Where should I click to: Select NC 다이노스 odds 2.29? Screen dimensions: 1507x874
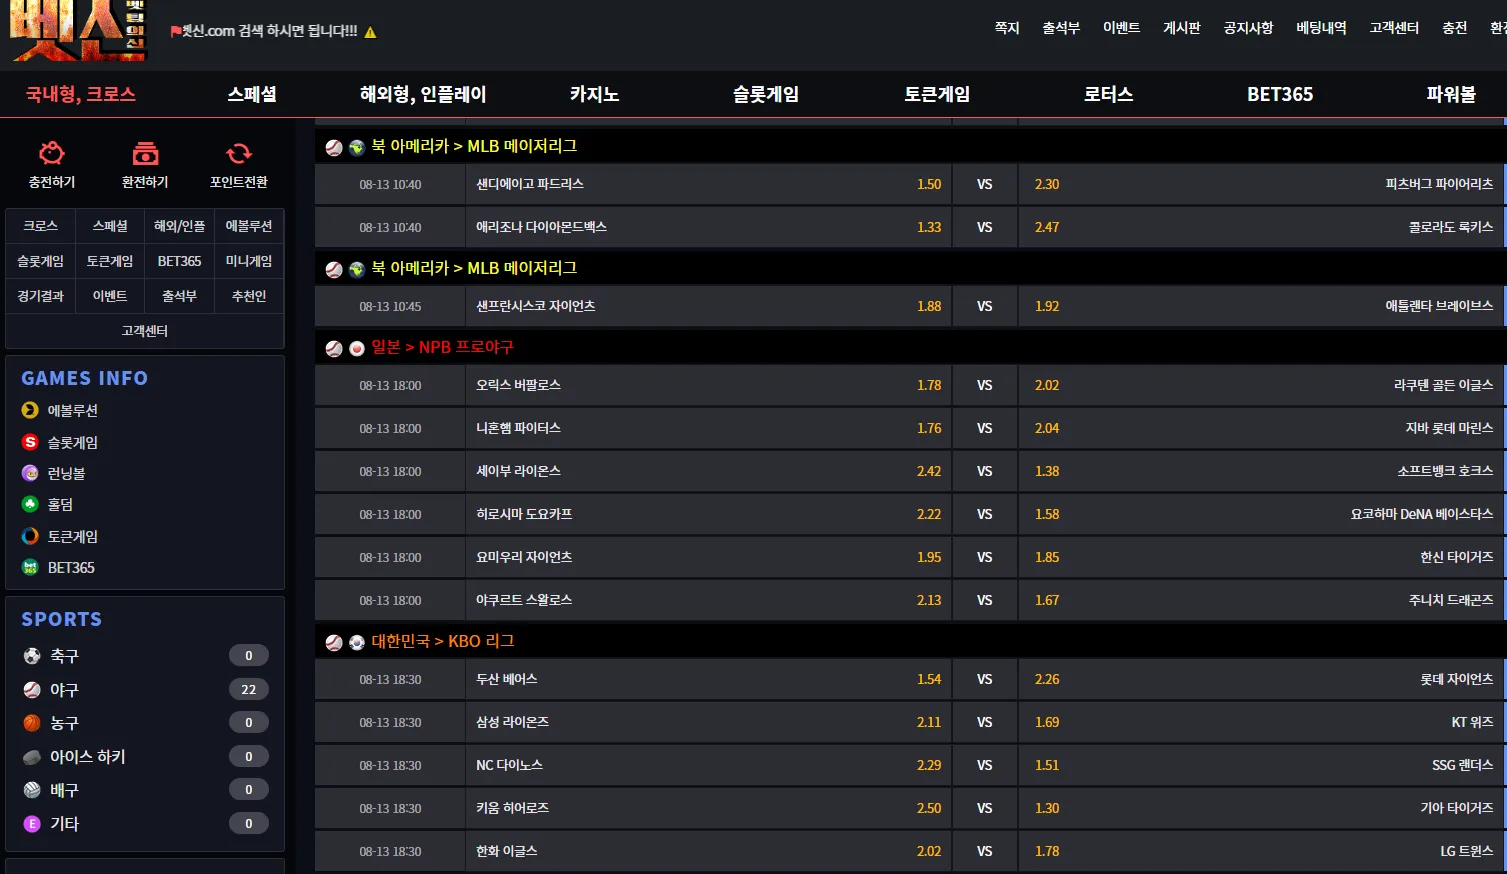(x=709, y=766)
